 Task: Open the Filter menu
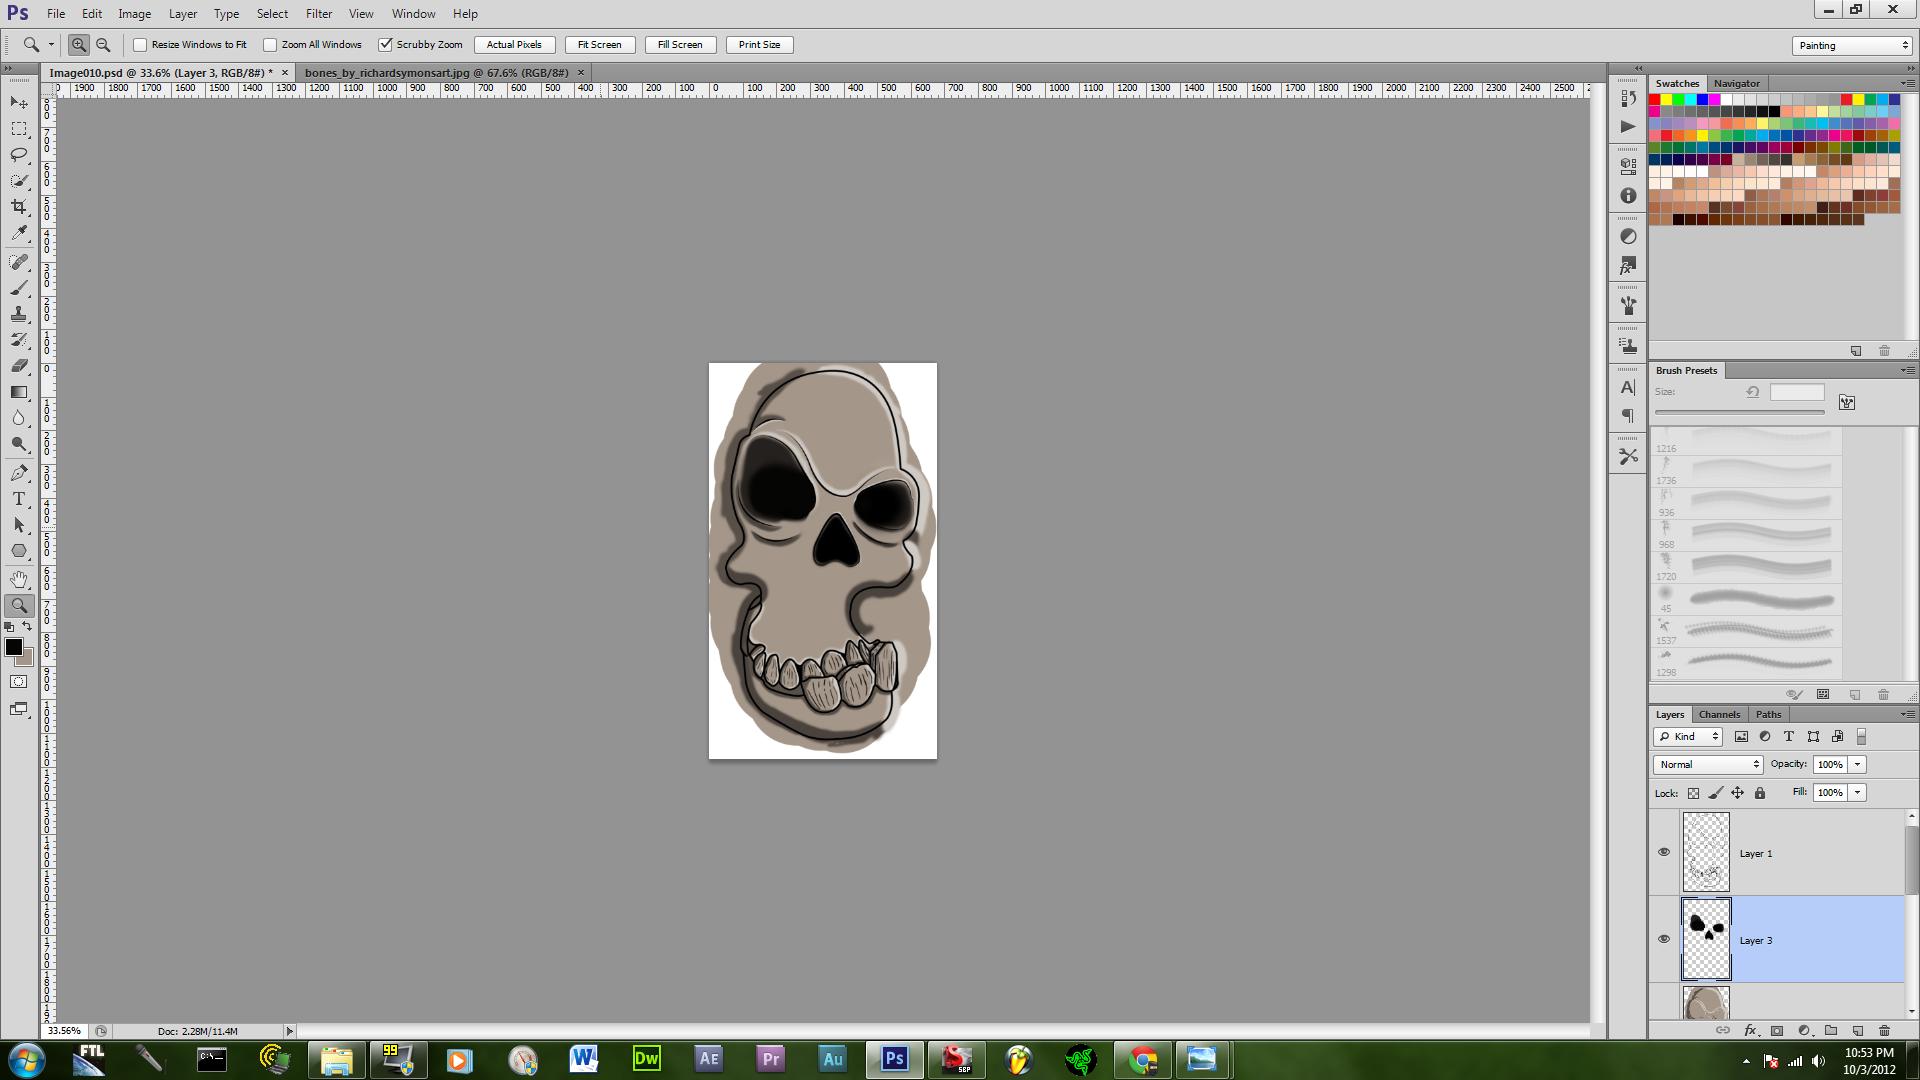coord(319,14)
